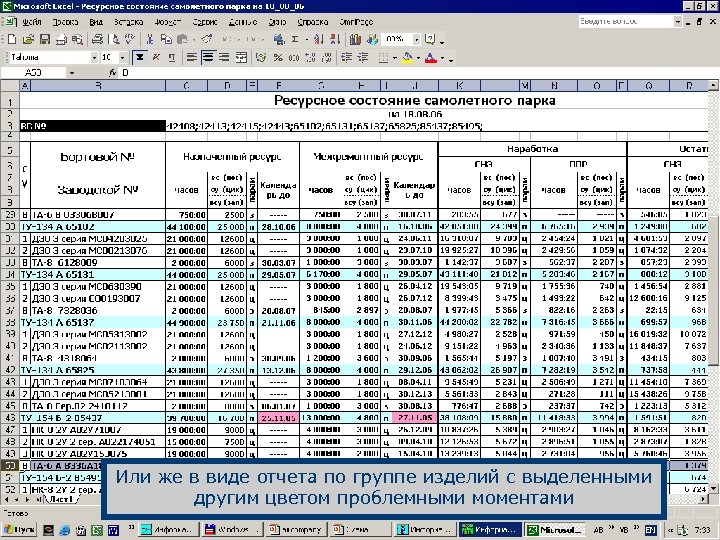Open the AutoSum functions dropdown arrow
Image resolution: width=720 pixels, height=540 pixels.
[306, 39]
